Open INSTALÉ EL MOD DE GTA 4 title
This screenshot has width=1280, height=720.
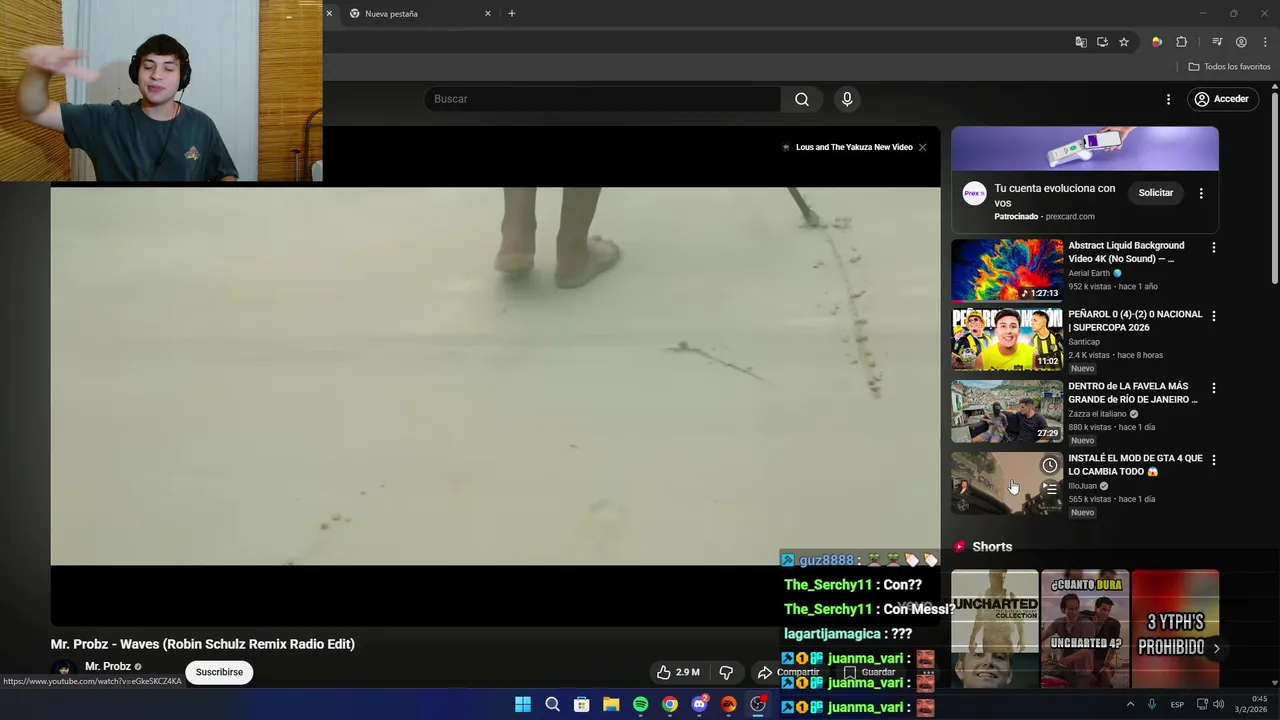pos(1135,465)
